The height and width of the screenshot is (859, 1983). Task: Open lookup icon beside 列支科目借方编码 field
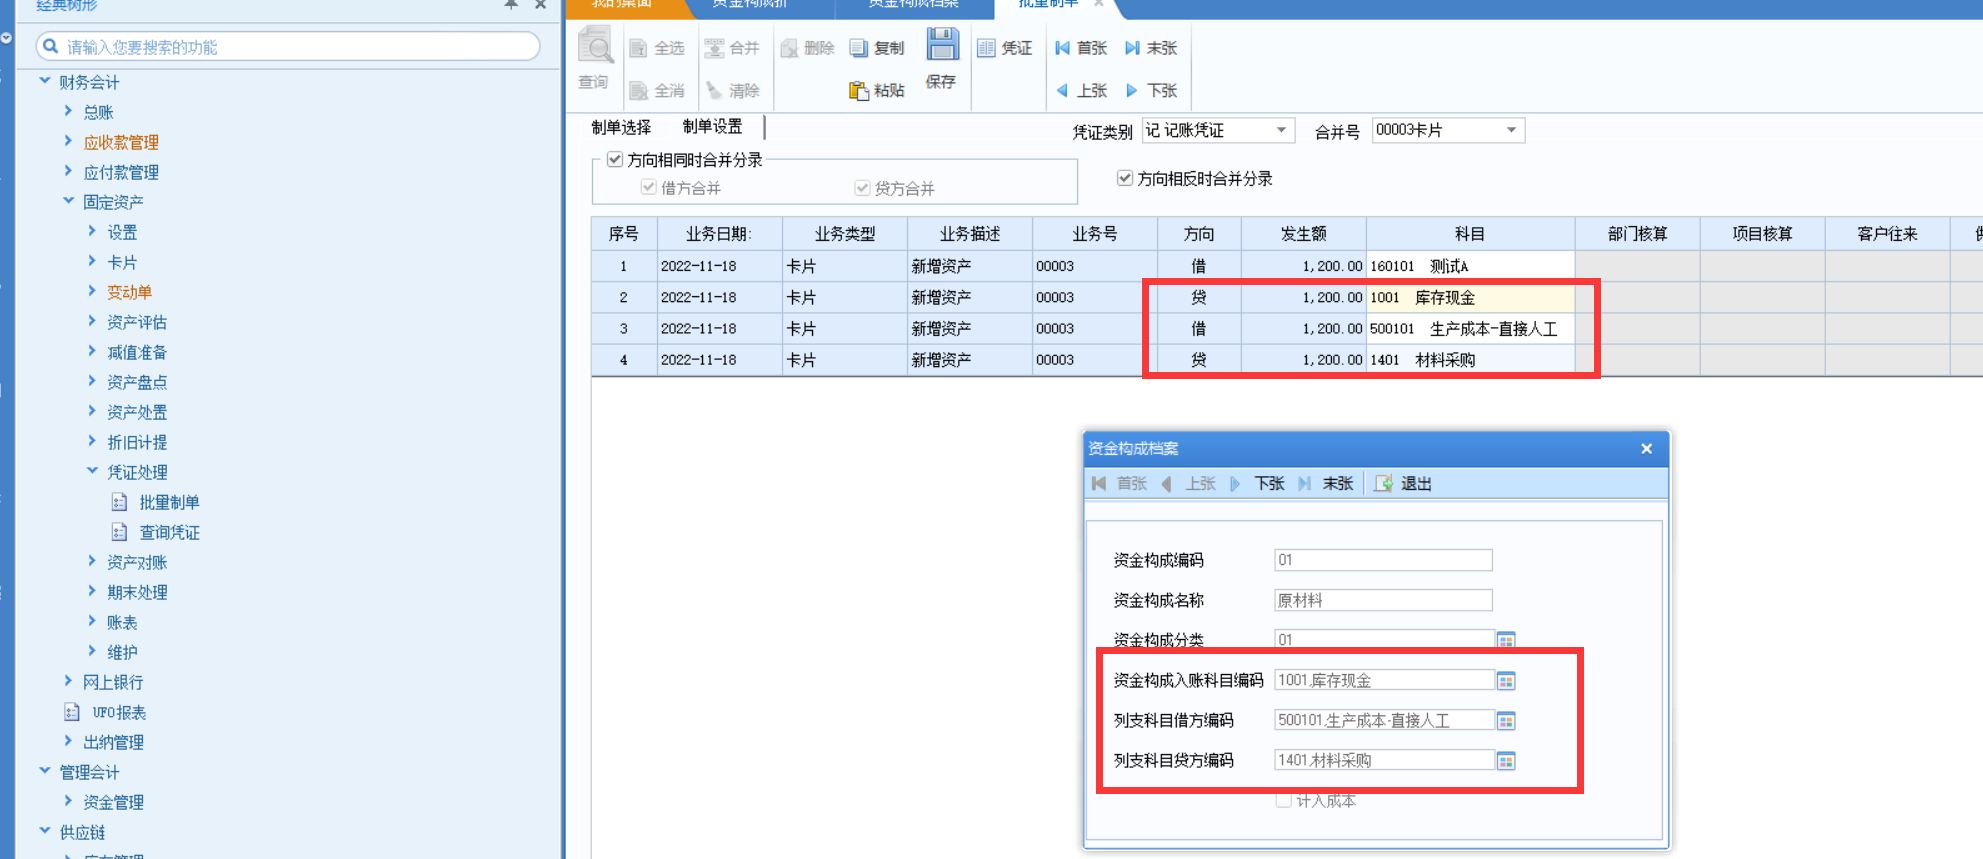click(1506, 721)
